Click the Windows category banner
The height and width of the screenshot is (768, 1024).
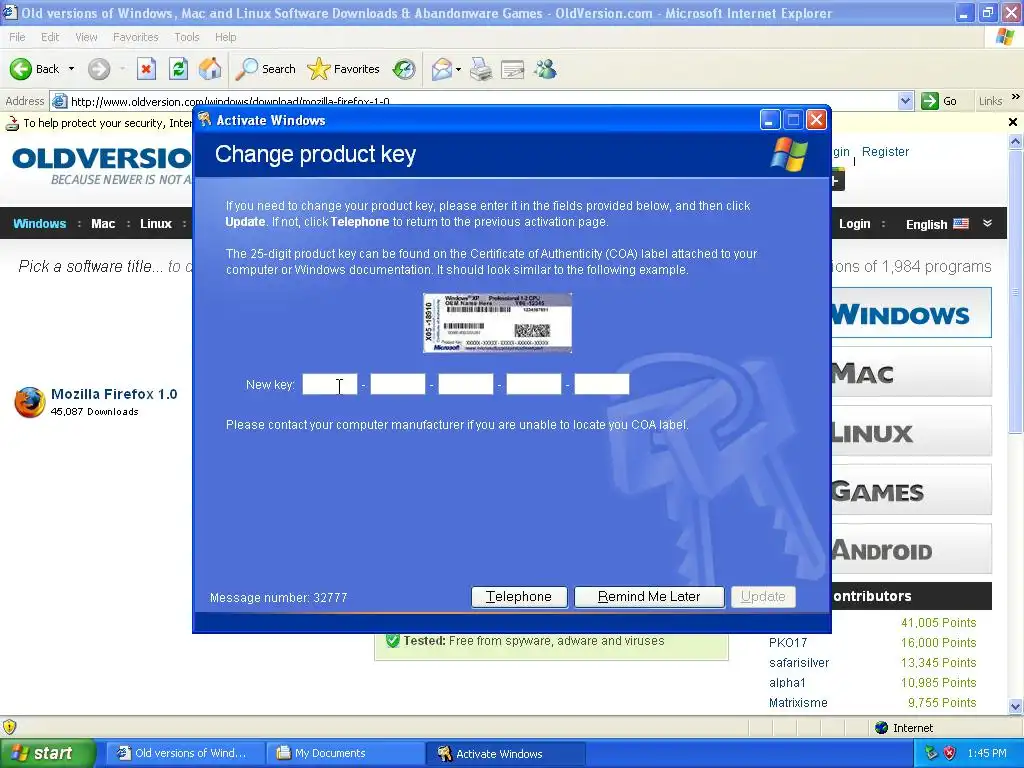(x=911, y=313)
